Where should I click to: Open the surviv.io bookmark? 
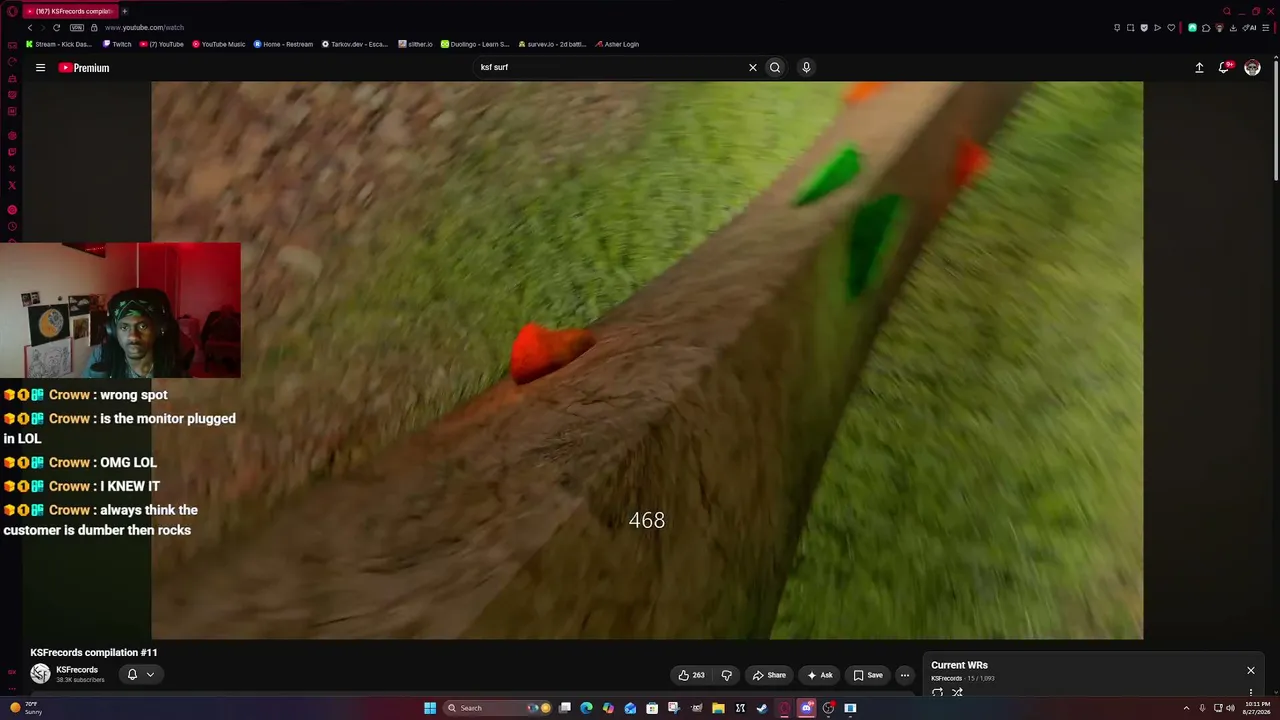coord(552,44)
